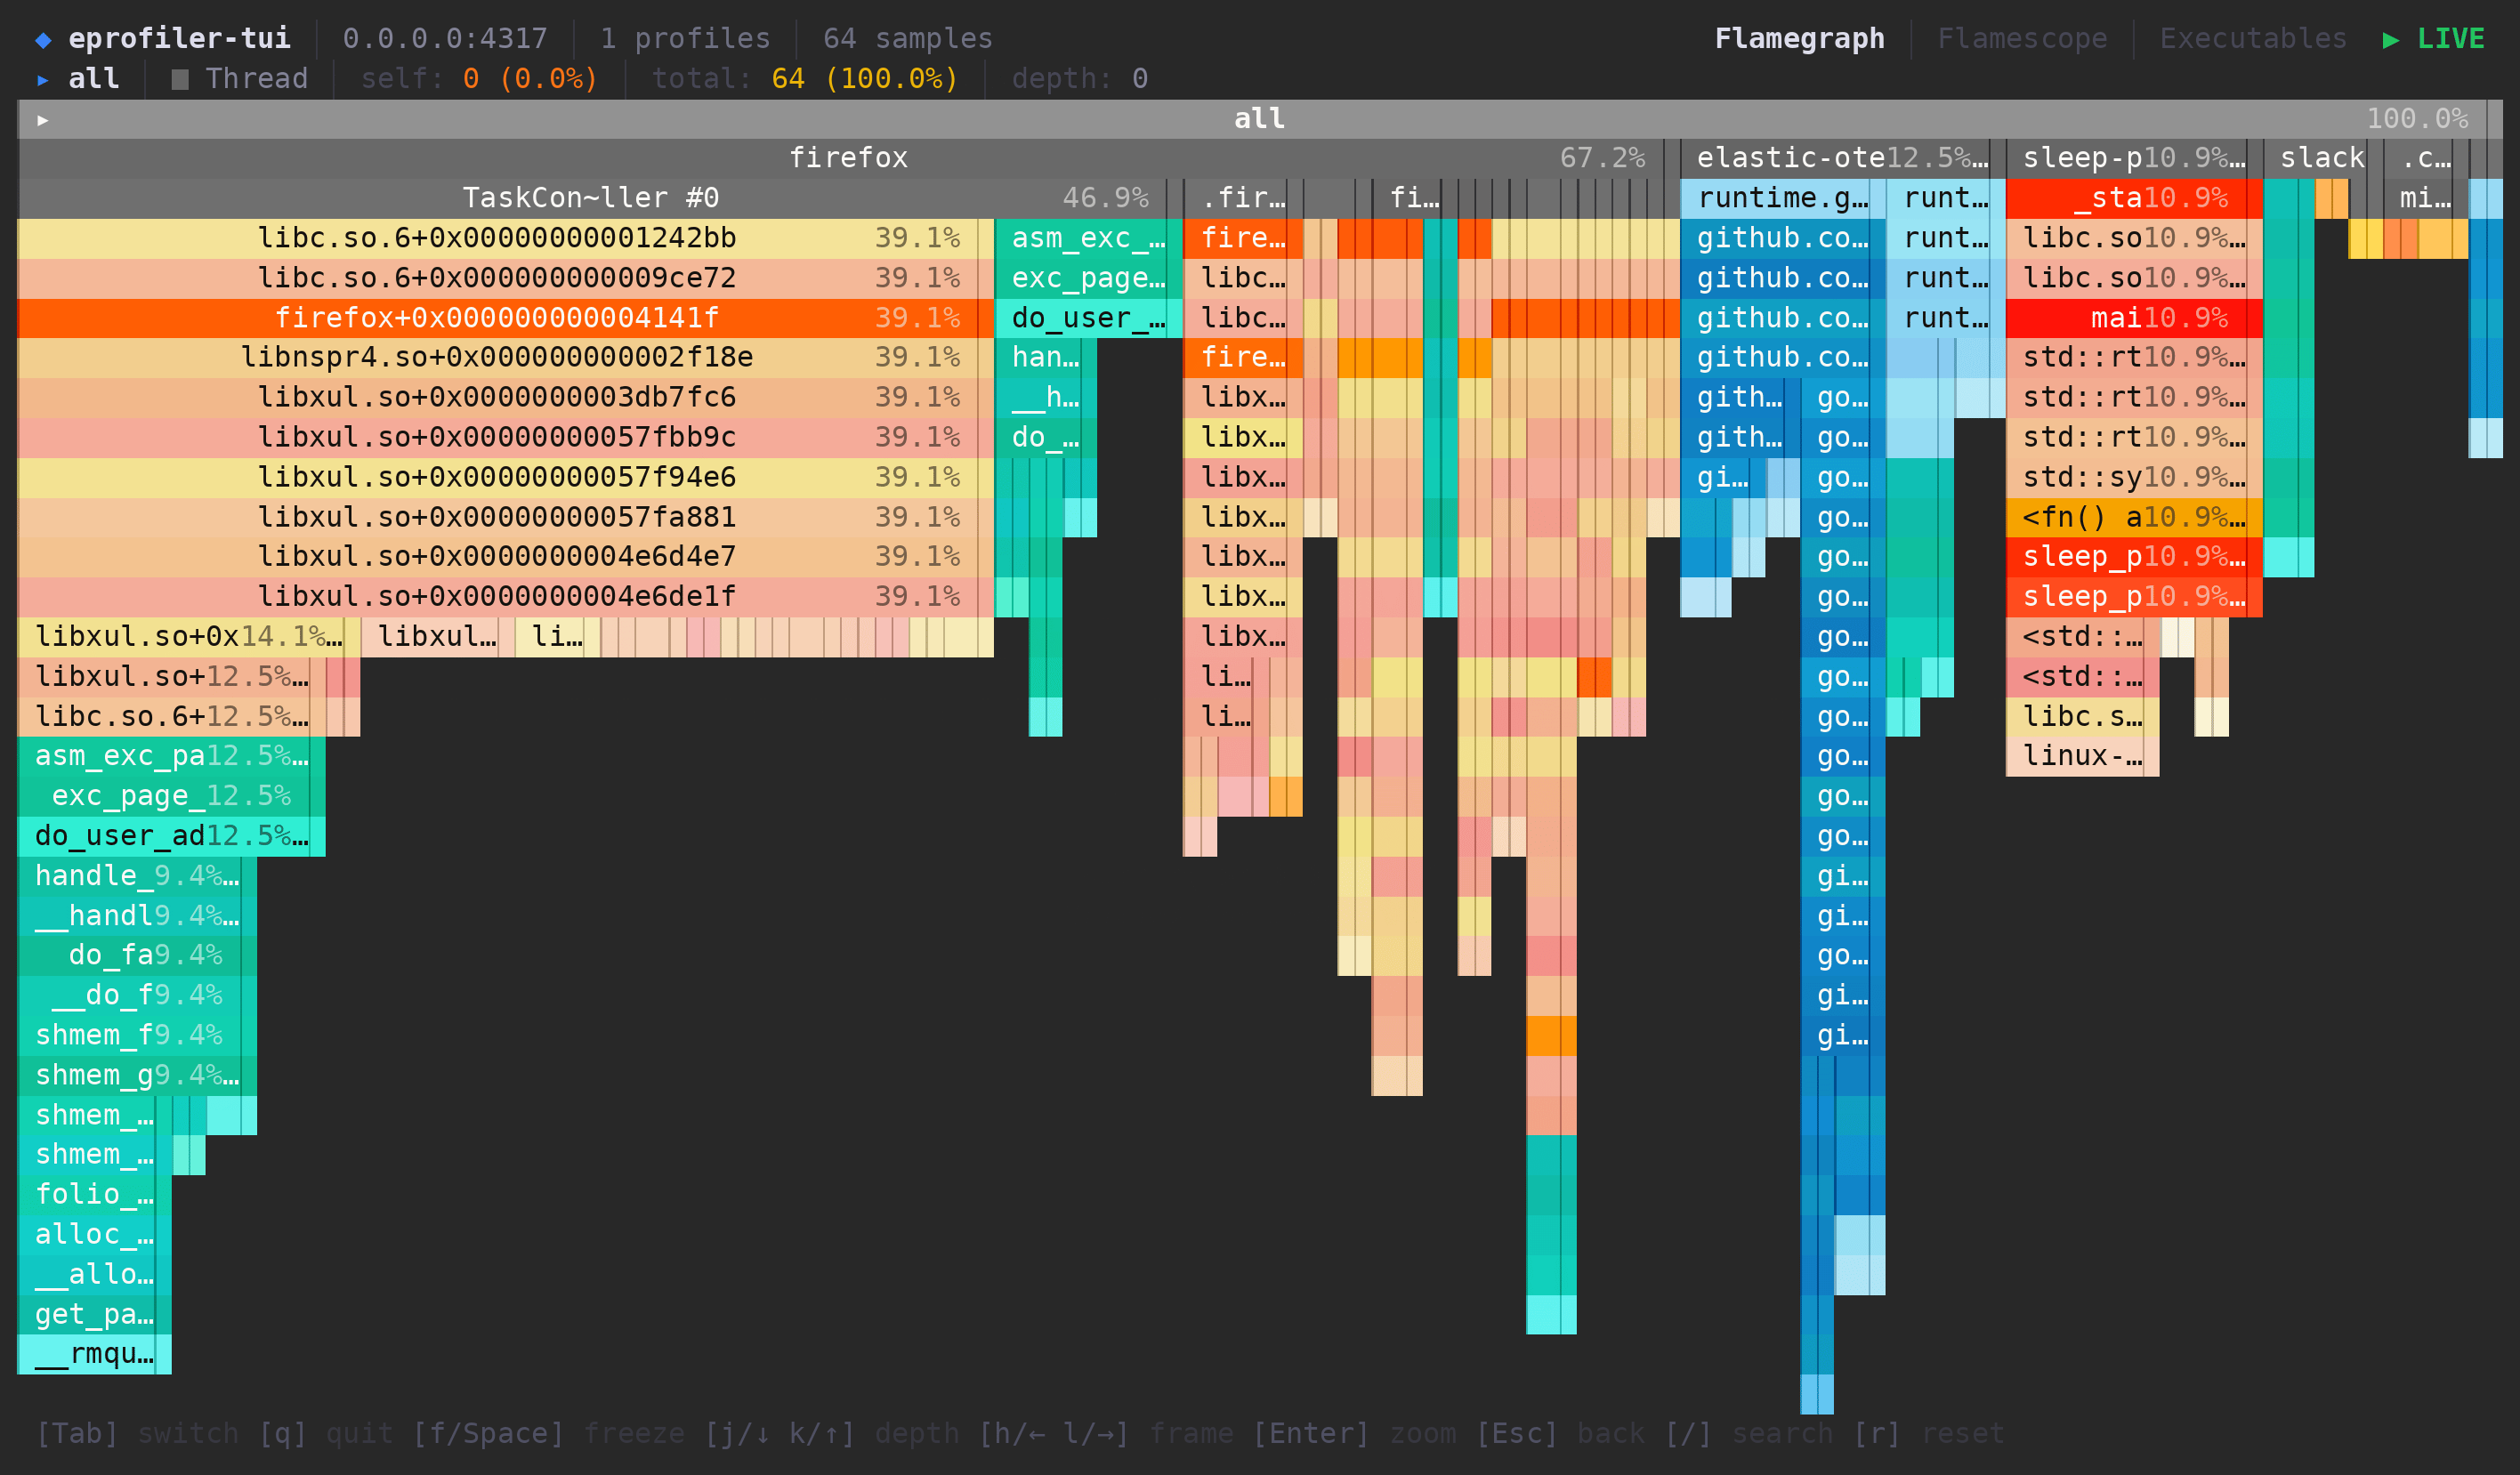Toggle the Thread checkbox
Viewport: 2520px width, 1475px height.
pyautogui.click(x=180, y=79)
